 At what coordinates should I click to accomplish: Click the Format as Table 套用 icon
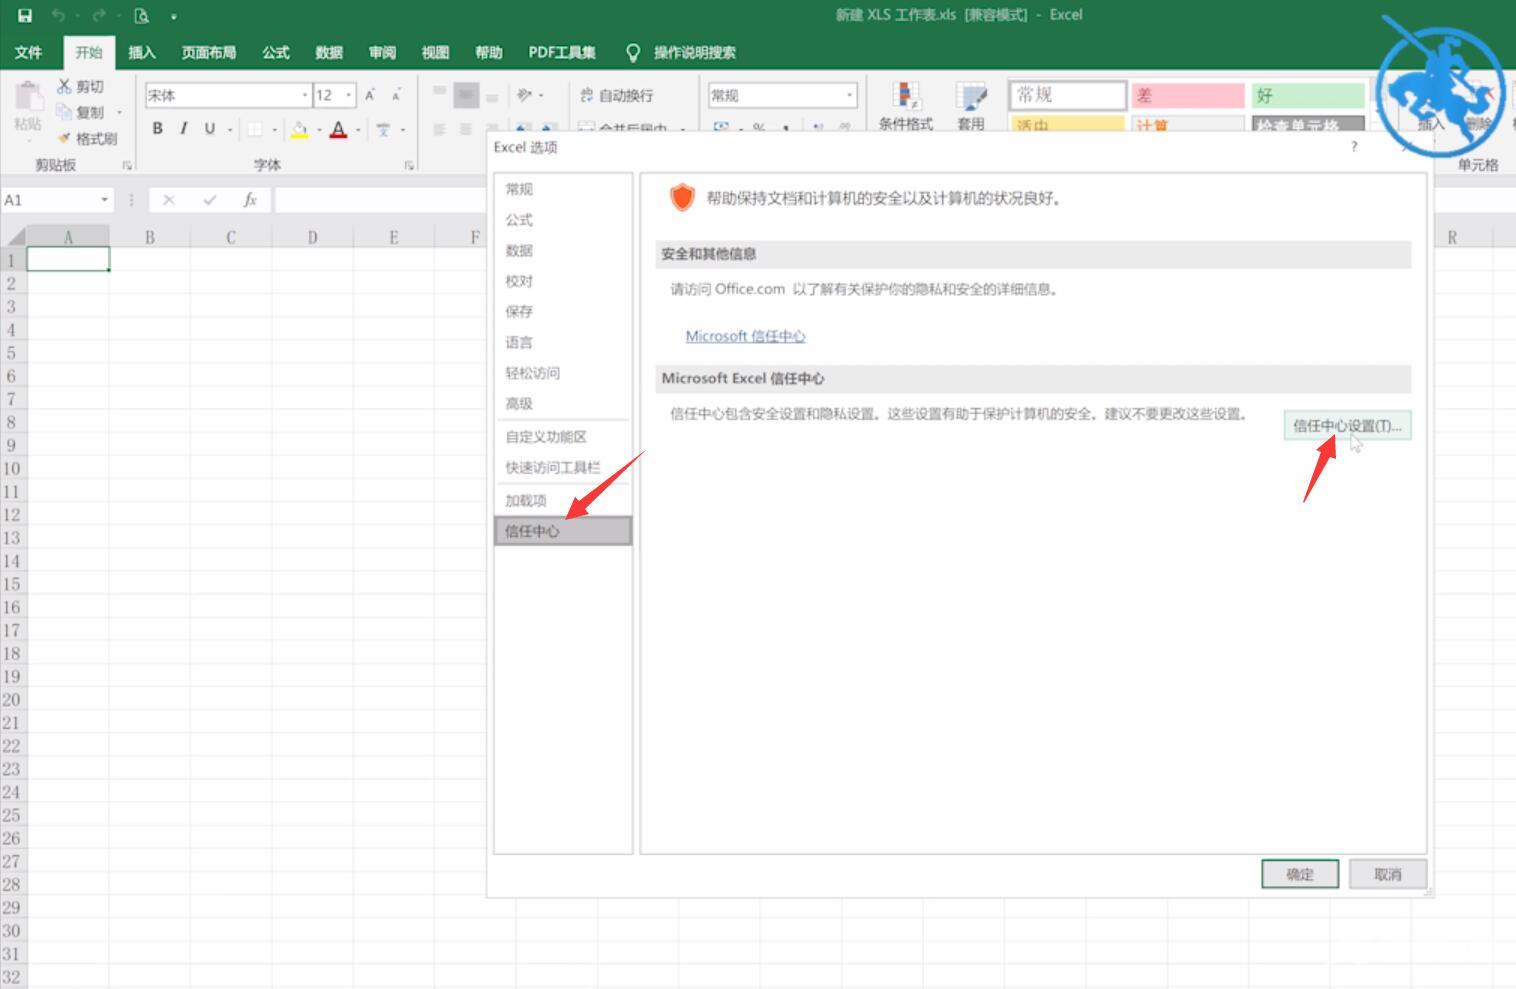(971, 97)
